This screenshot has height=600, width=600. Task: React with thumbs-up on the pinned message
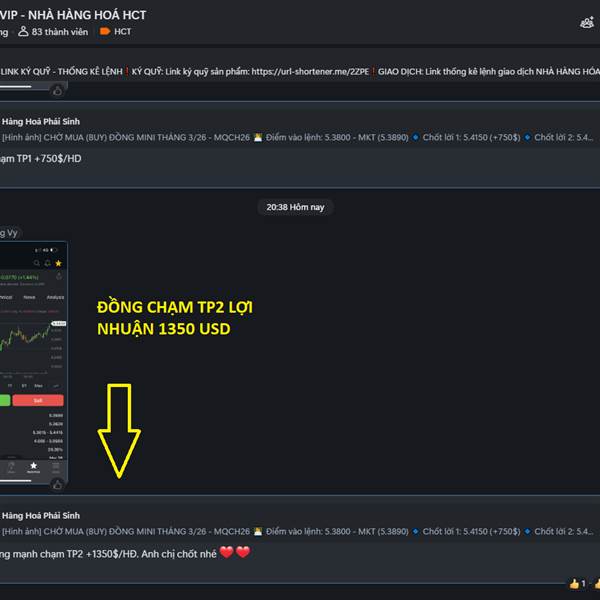[x=57, y=91]
